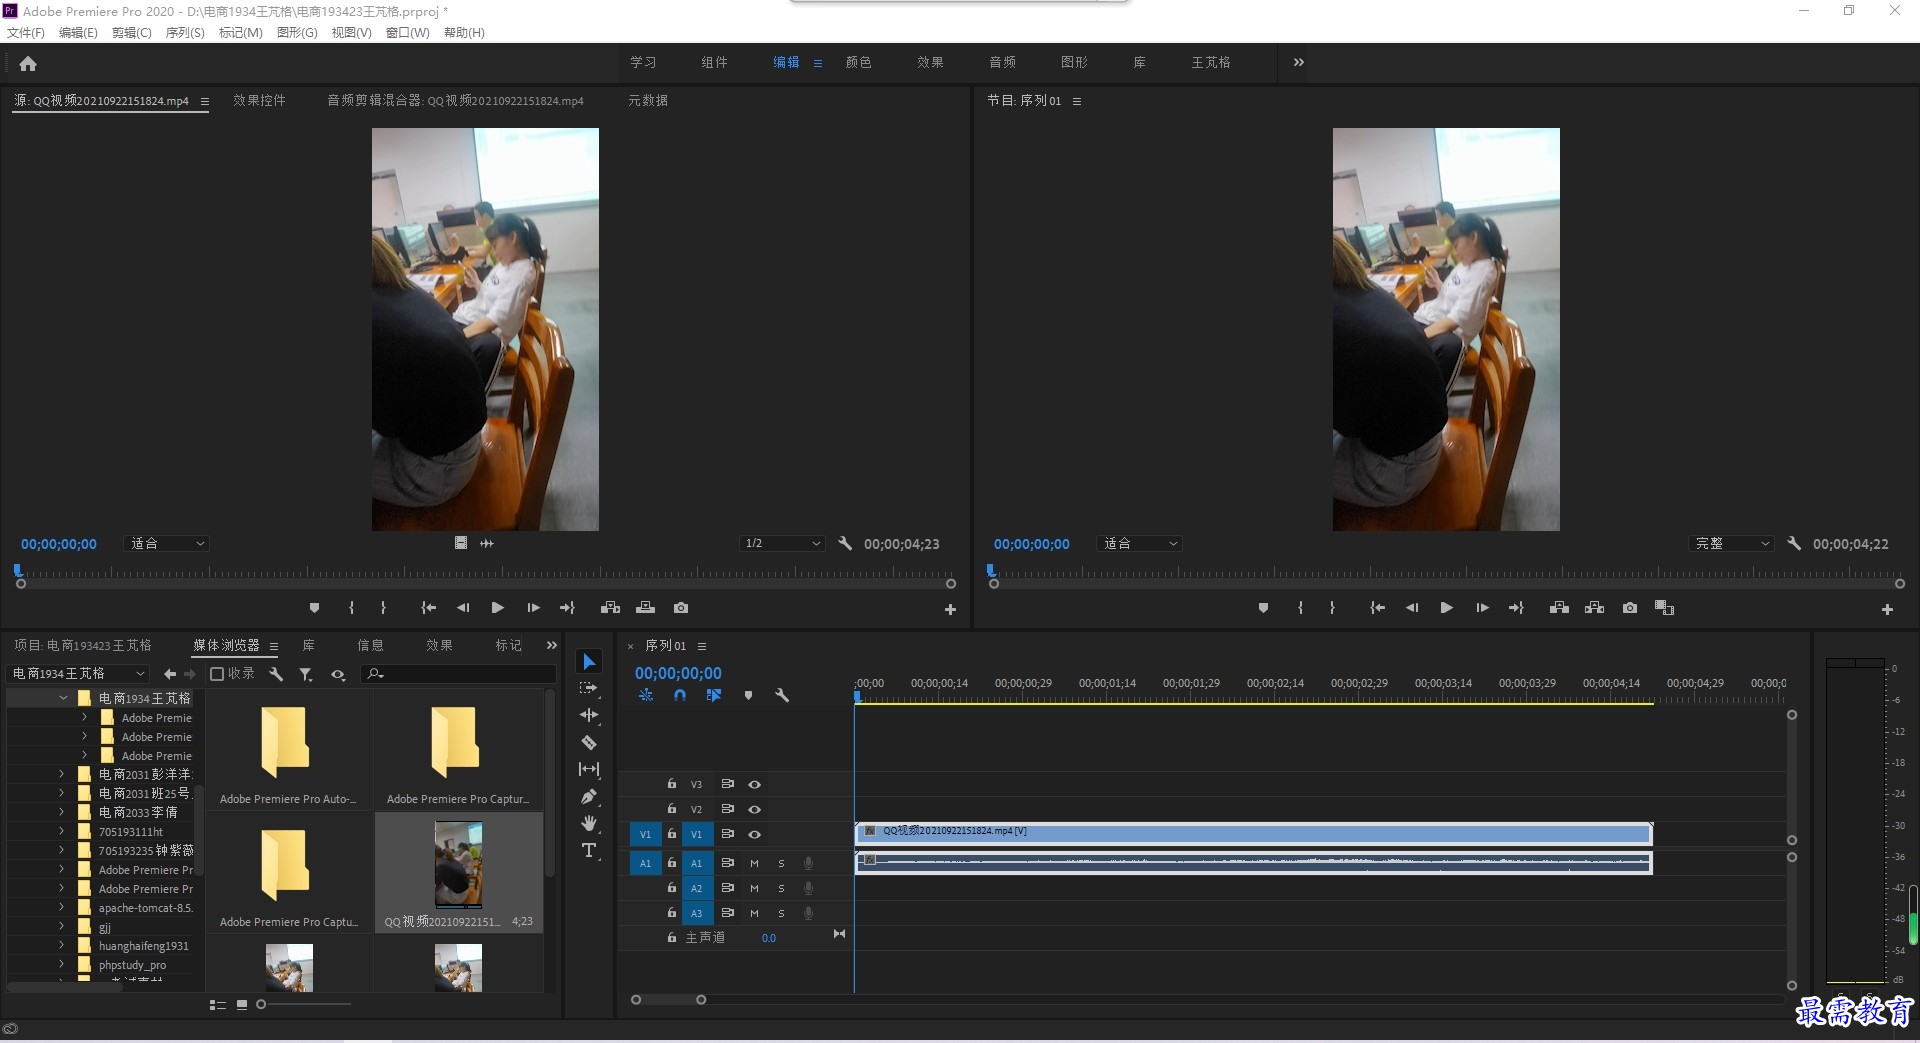The image size is (1920, 1043).
Task: Select QQ视频 thumbnail in media browser
Action: (x=458, y=864)
